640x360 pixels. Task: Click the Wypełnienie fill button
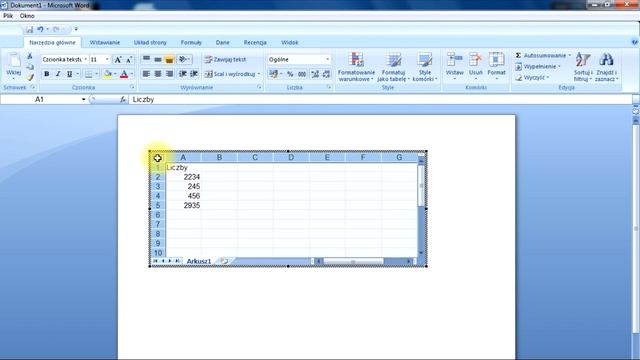pyautogui.click(x=538, y=67)
